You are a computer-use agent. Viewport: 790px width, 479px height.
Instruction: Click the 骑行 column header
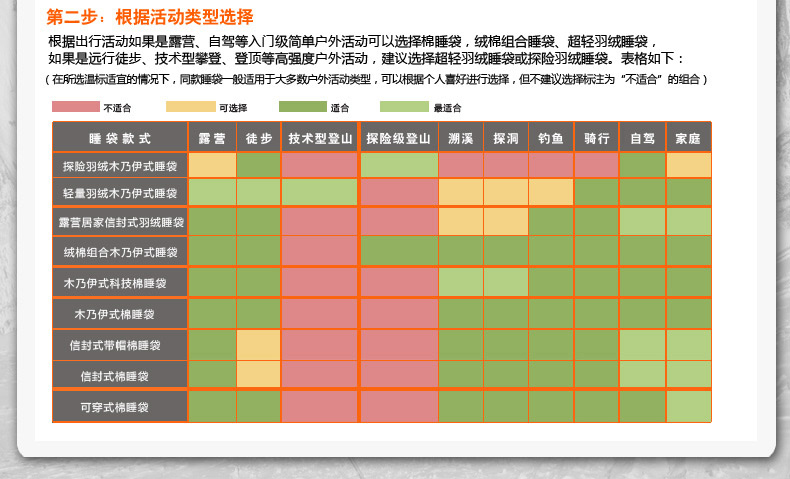[x=596, y=137]
